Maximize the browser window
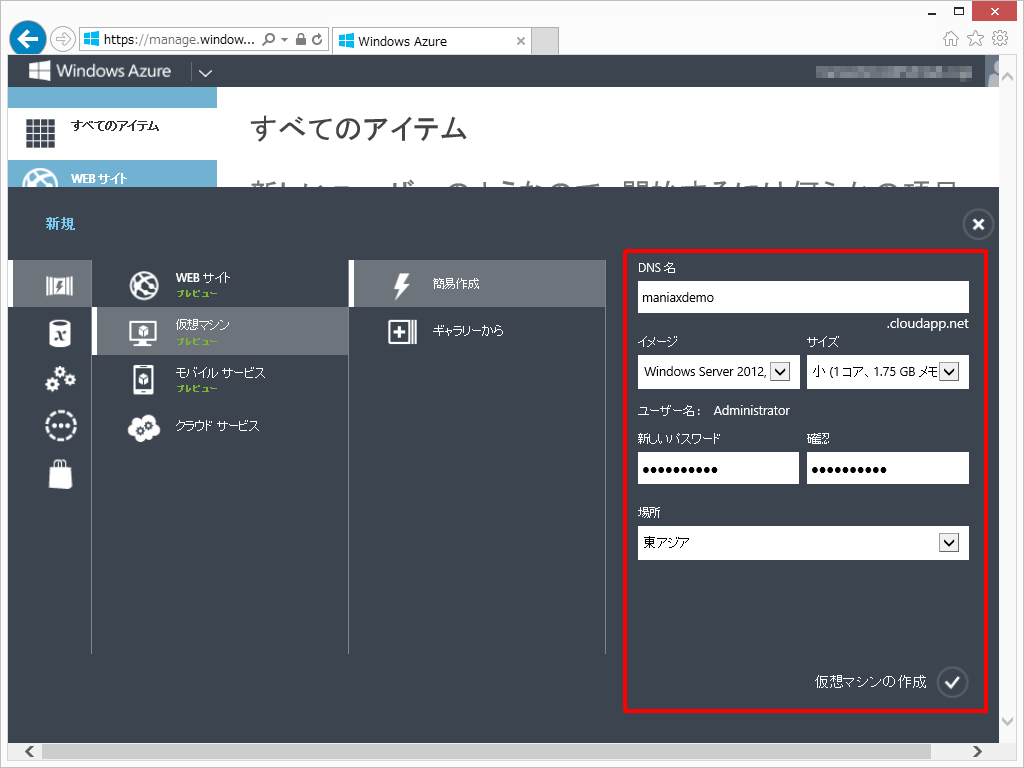Image resolution: width=1024 pixels, height=768 pixels. pos(959,11)
